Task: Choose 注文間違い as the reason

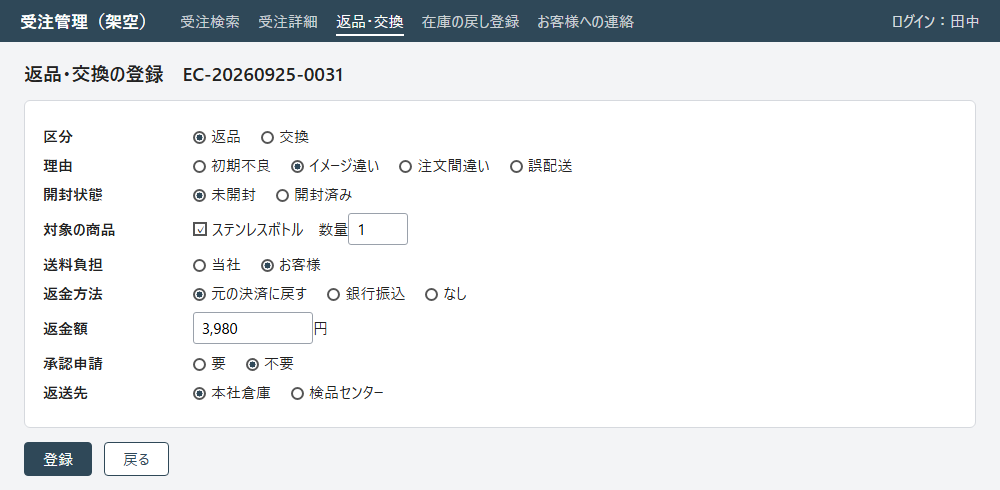Action: [x=406, y=167]
